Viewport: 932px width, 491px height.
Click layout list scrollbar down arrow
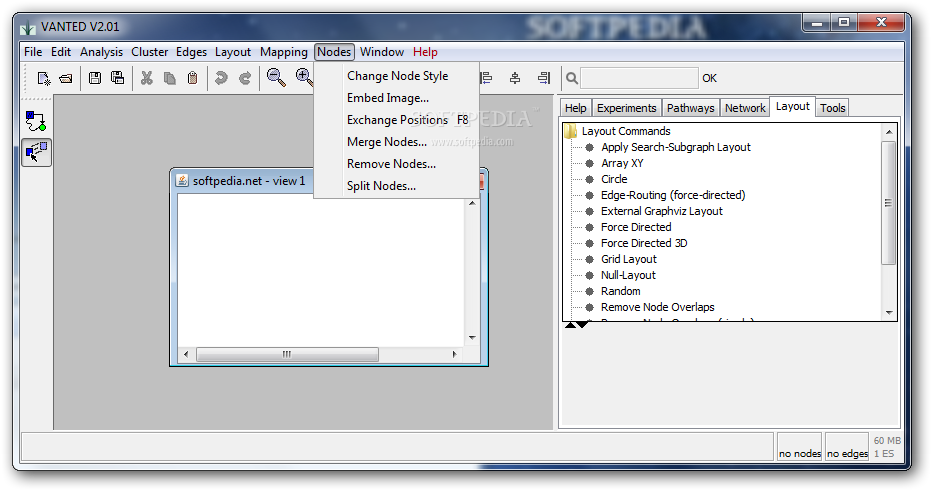(x=889, y=313)
